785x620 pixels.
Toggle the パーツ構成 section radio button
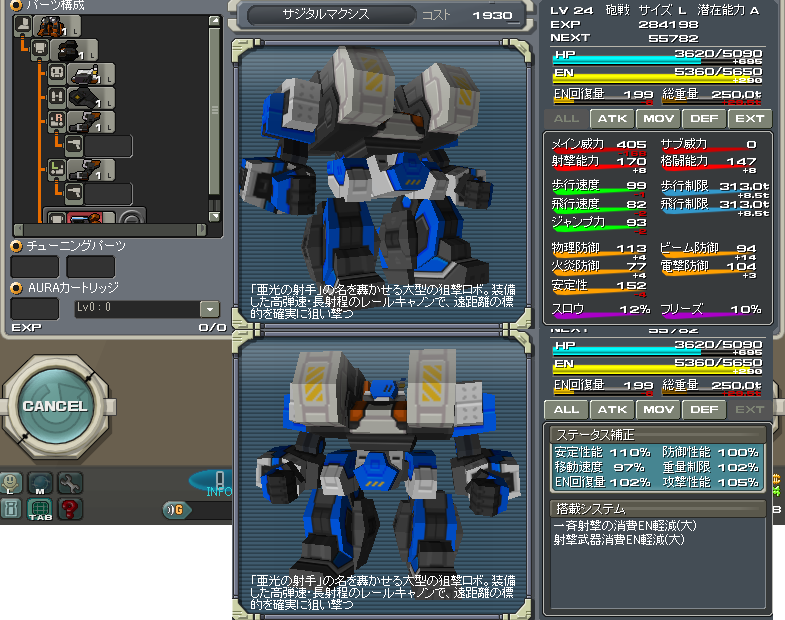tap(16, 5)
